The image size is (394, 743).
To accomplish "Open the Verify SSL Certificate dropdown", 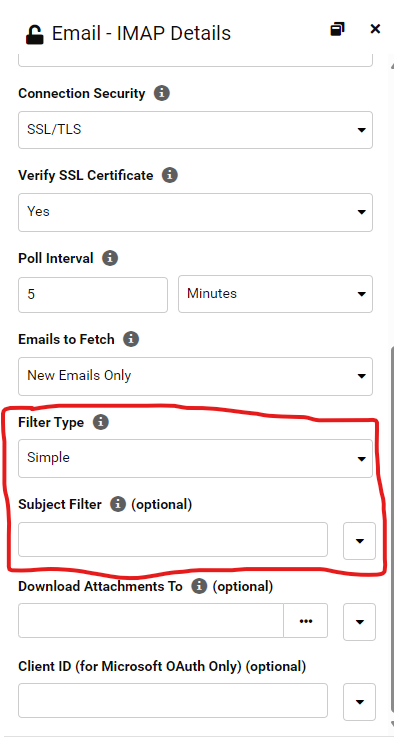I will (x=195, y=212).
